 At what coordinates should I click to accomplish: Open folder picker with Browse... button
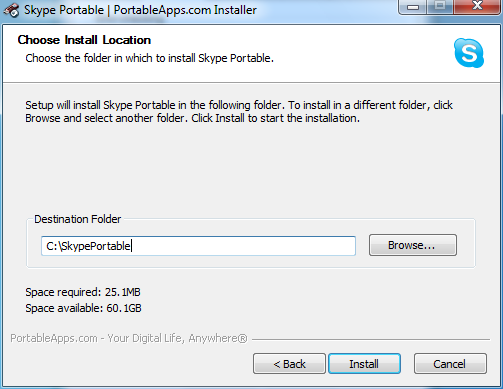(413, 245)
